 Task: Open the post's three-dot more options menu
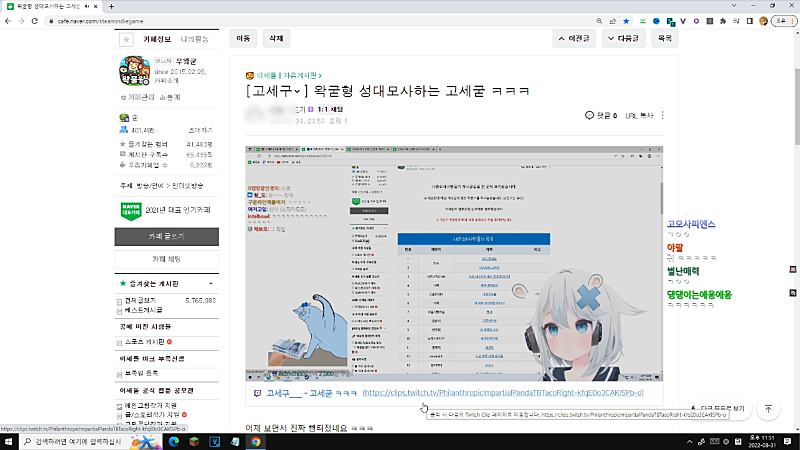coord(663,117)
